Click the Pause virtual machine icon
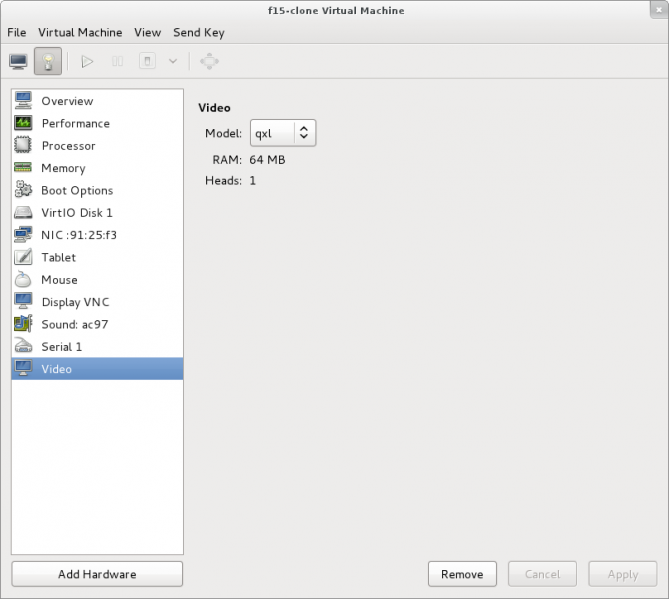This screenshot has width=669, height=599. (117, 61)
